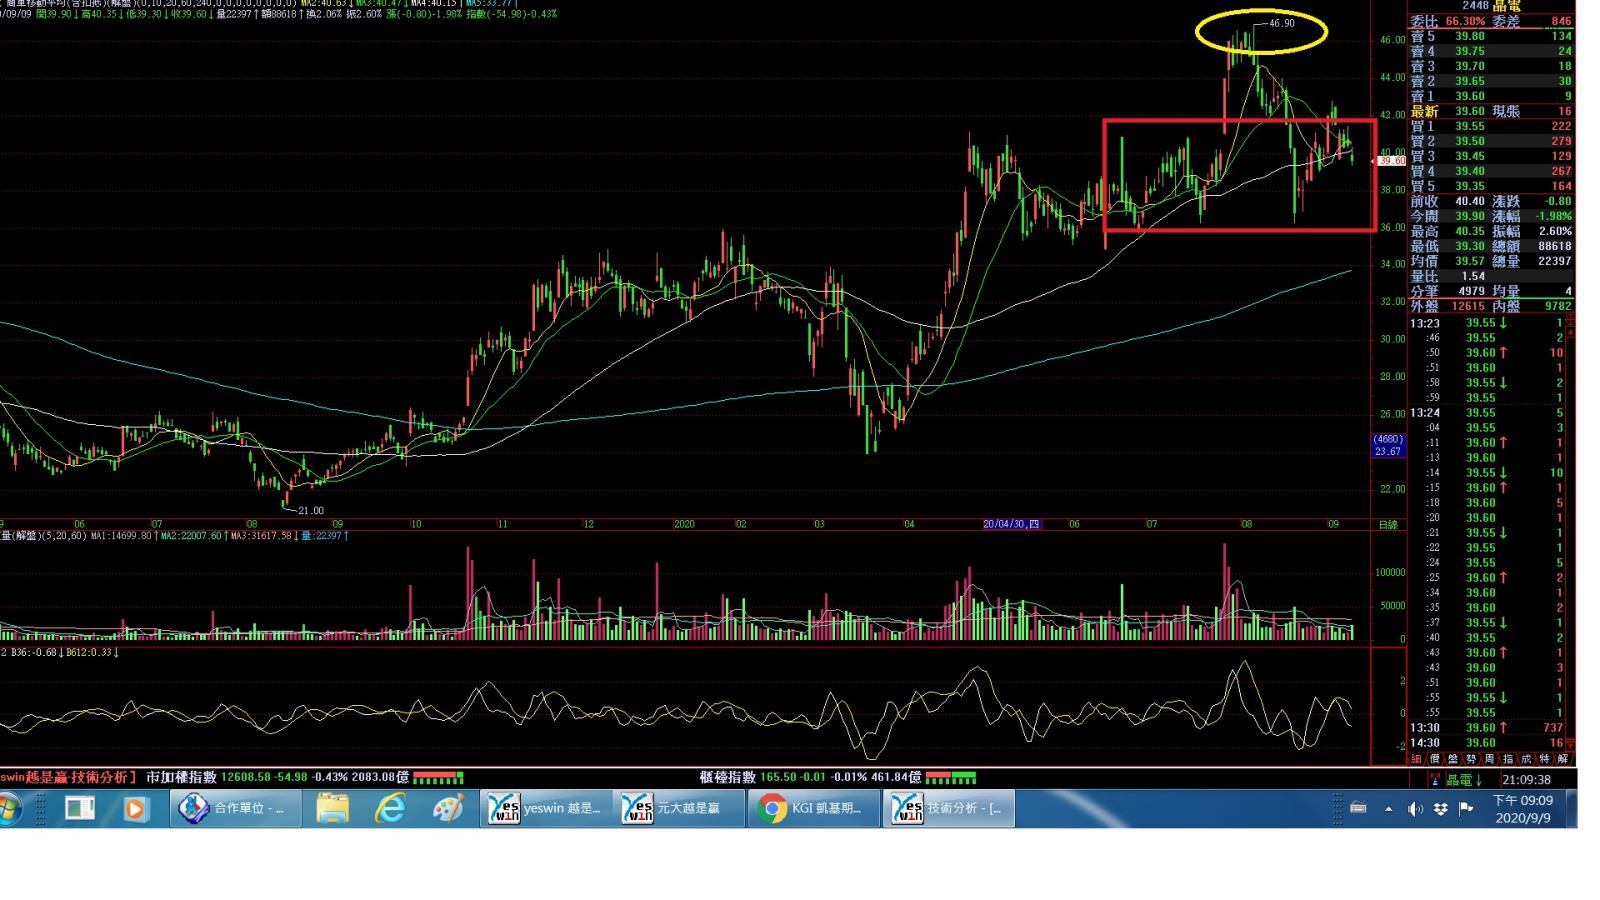Image resolution: width=1600 pixels, height=900 pixels.
Task: Expand hidden system tray icons arrow
Action: [1388, 809]
